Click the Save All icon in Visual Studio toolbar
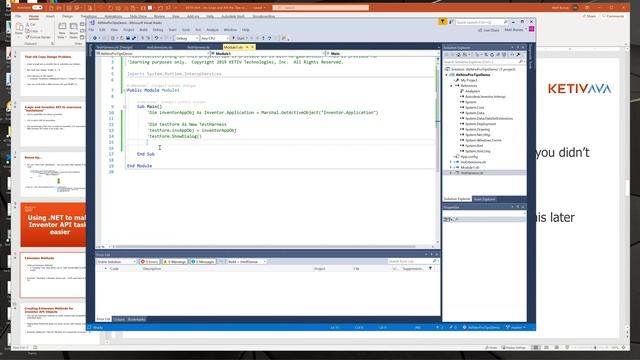640x360 pixels. pos(133,38)
